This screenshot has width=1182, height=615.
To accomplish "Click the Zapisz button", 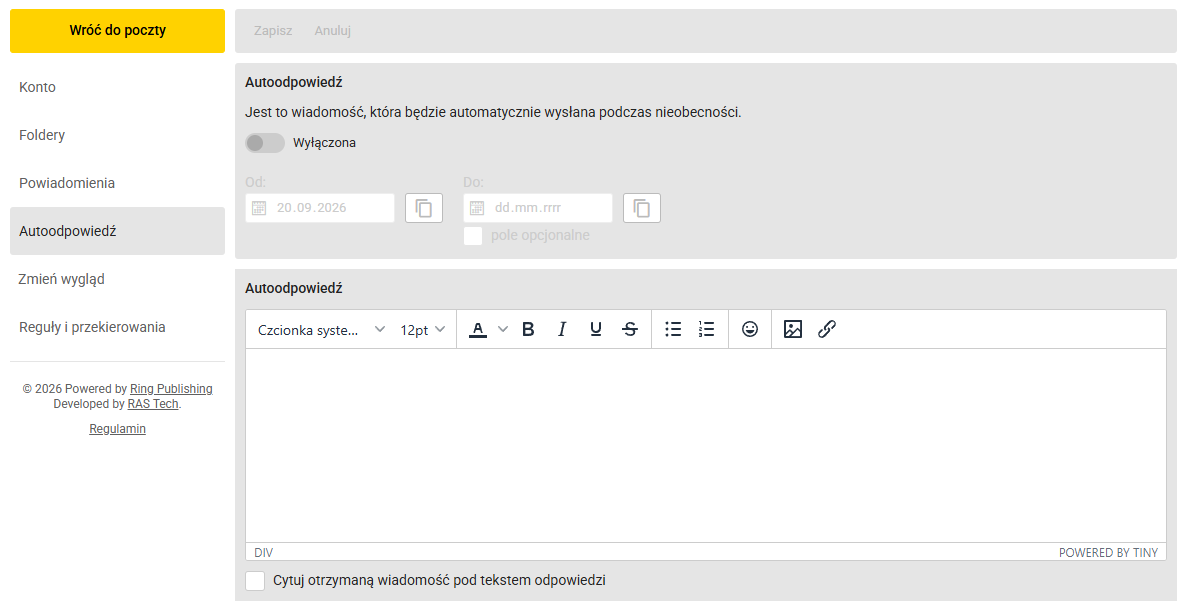I will tap(273, 31).
